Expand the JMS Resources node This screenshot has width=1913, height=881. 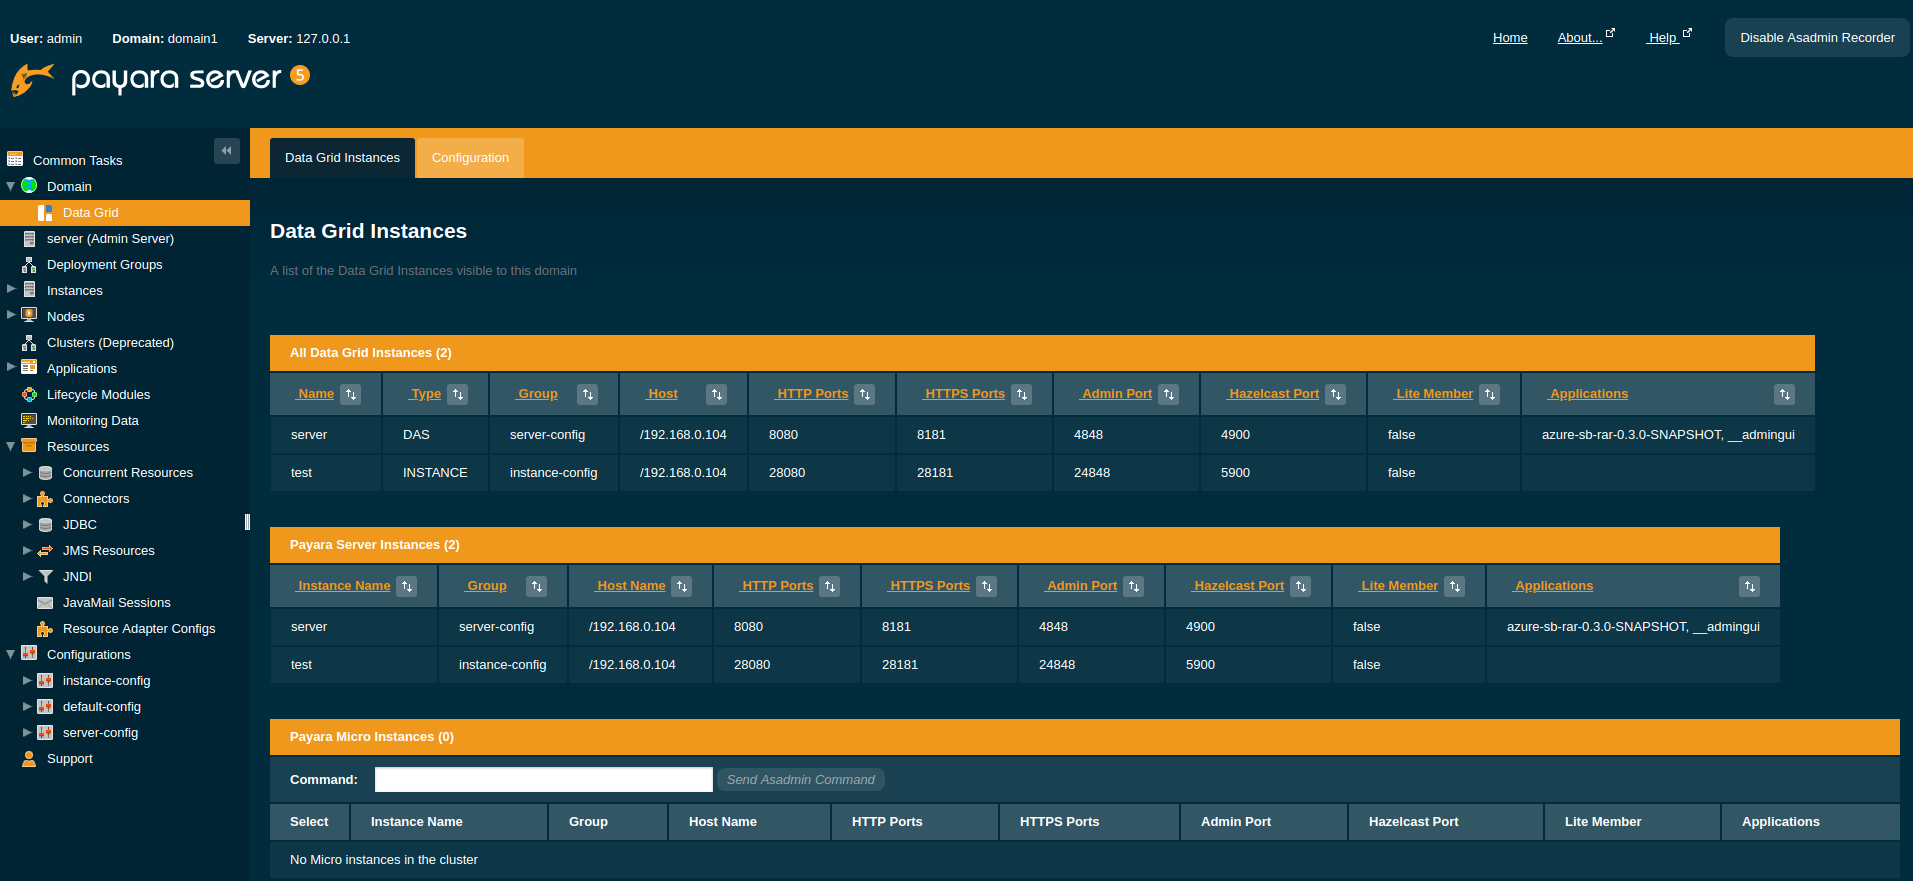point(27,550)
